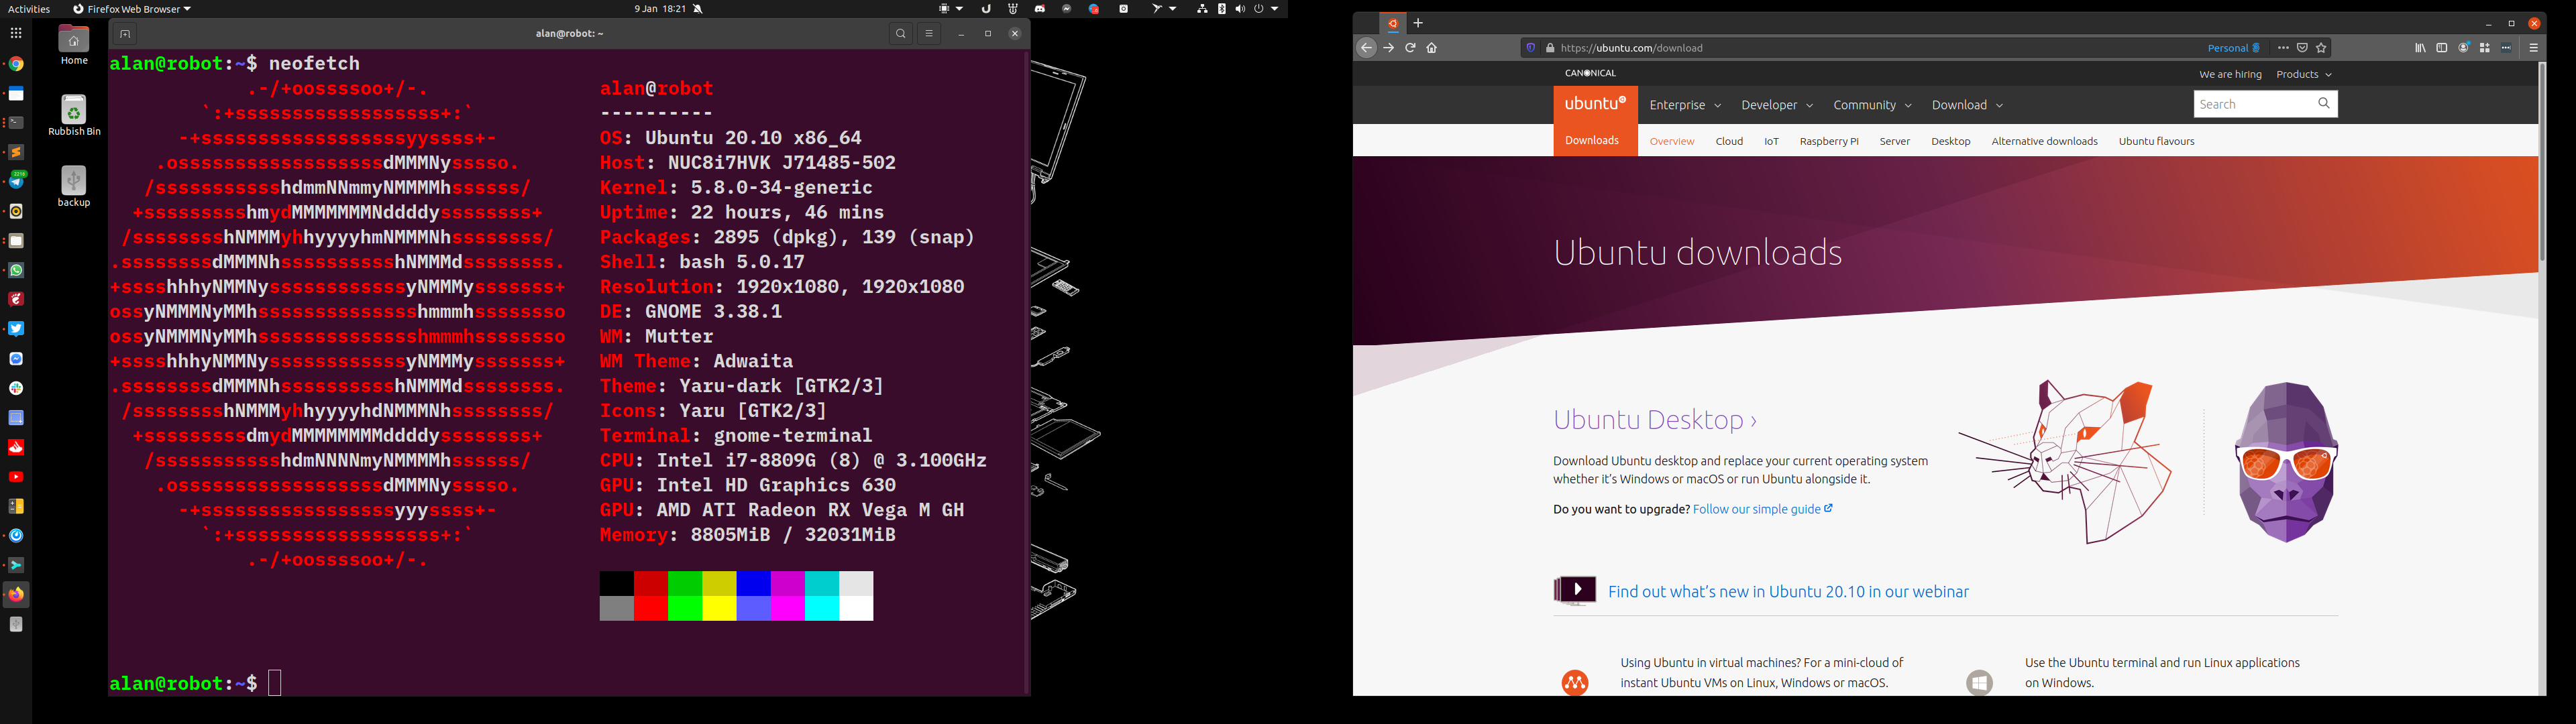
Task: Open Sublime Text from dock
Action: click(16, 152)
